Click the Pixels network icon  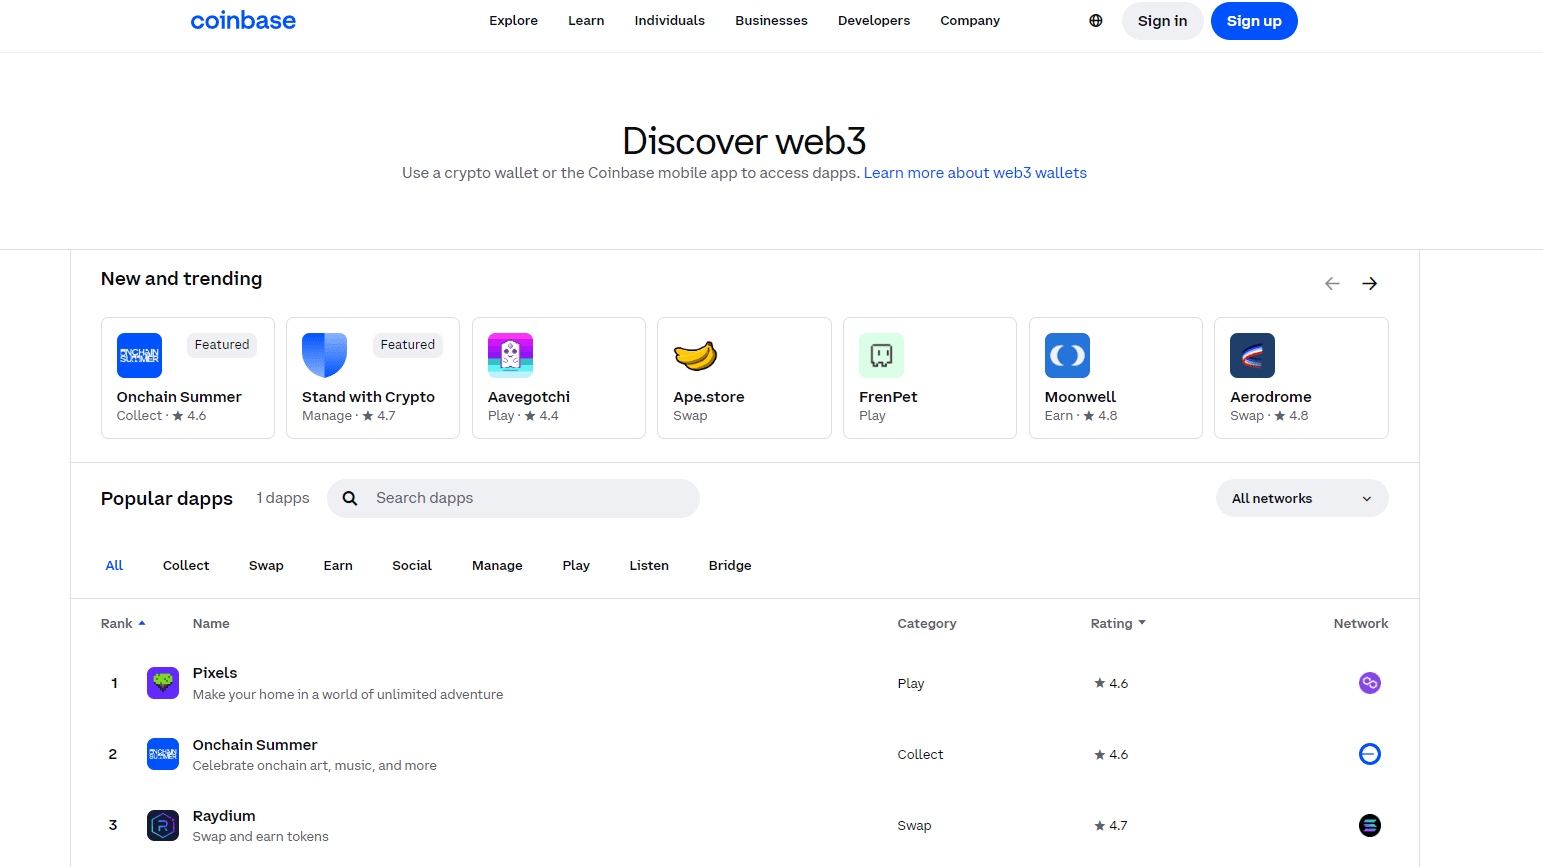(1369, 683)
